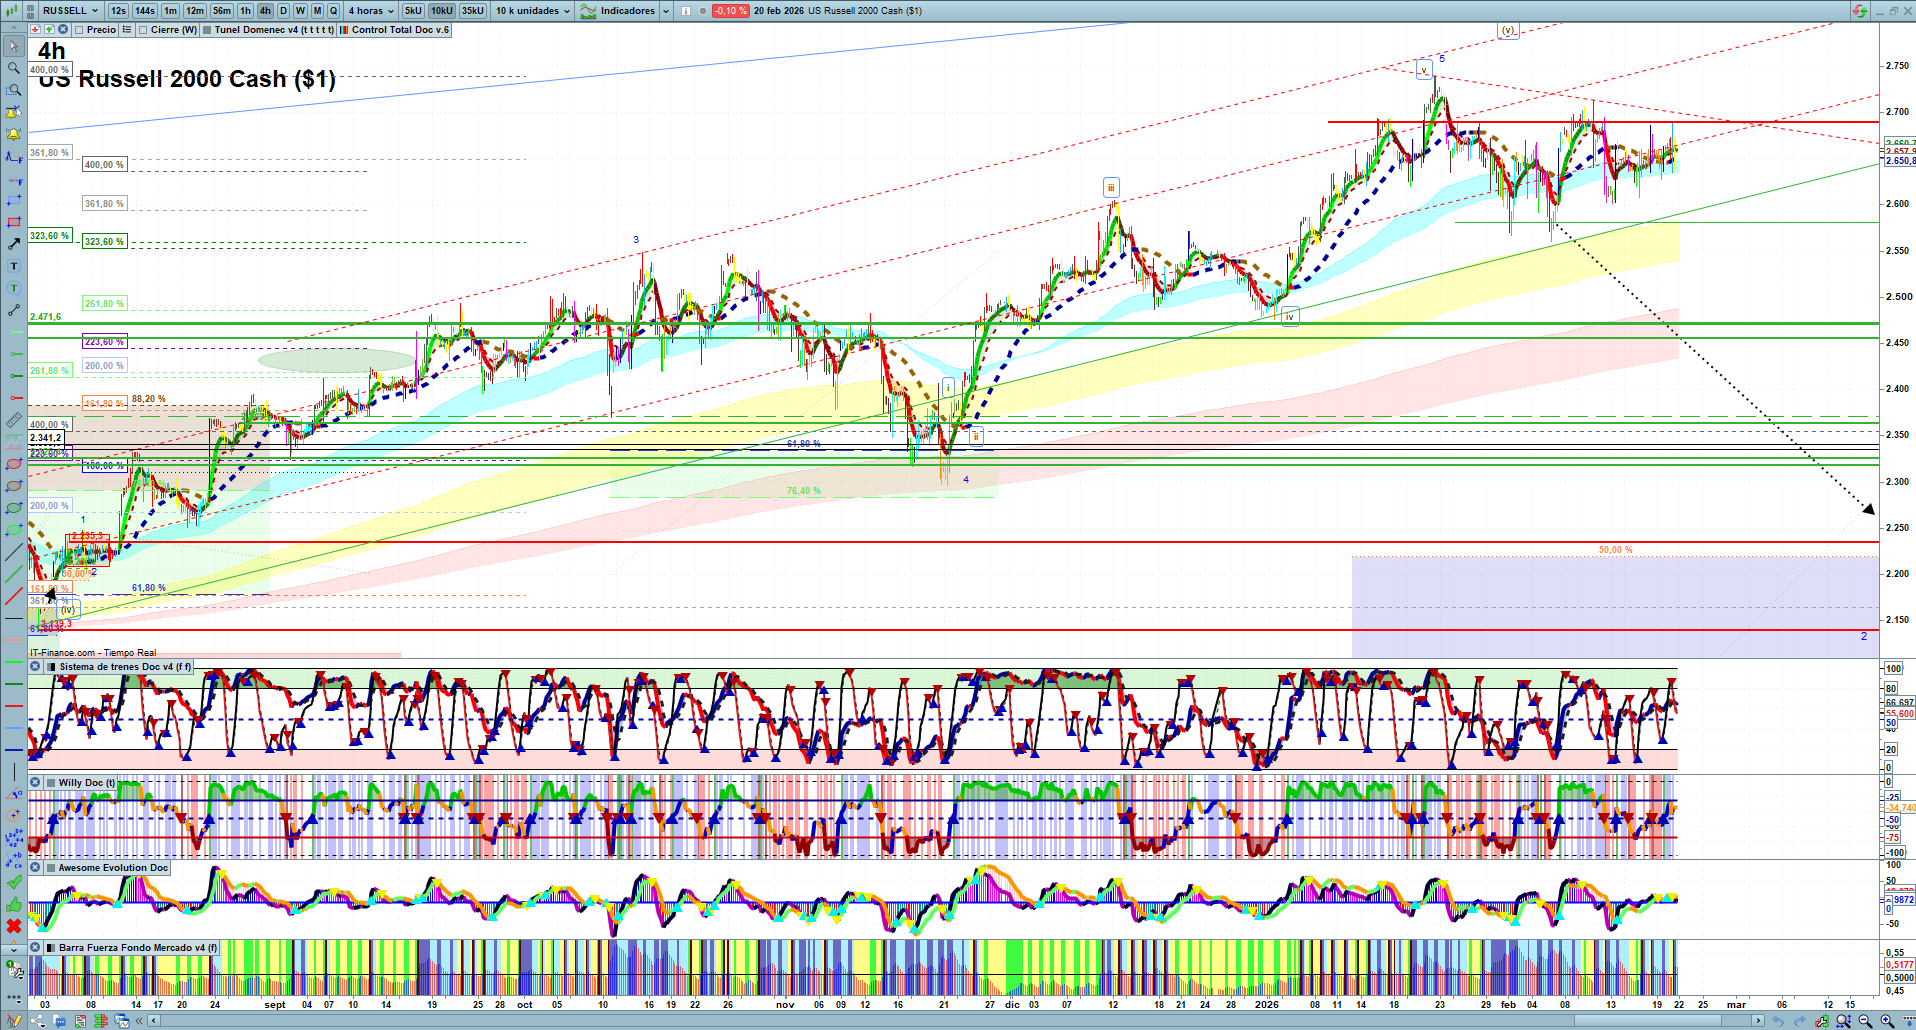The image size is (1916, 1030).
Task: Click the alert bell tool icon
Action: click(14, 134)
